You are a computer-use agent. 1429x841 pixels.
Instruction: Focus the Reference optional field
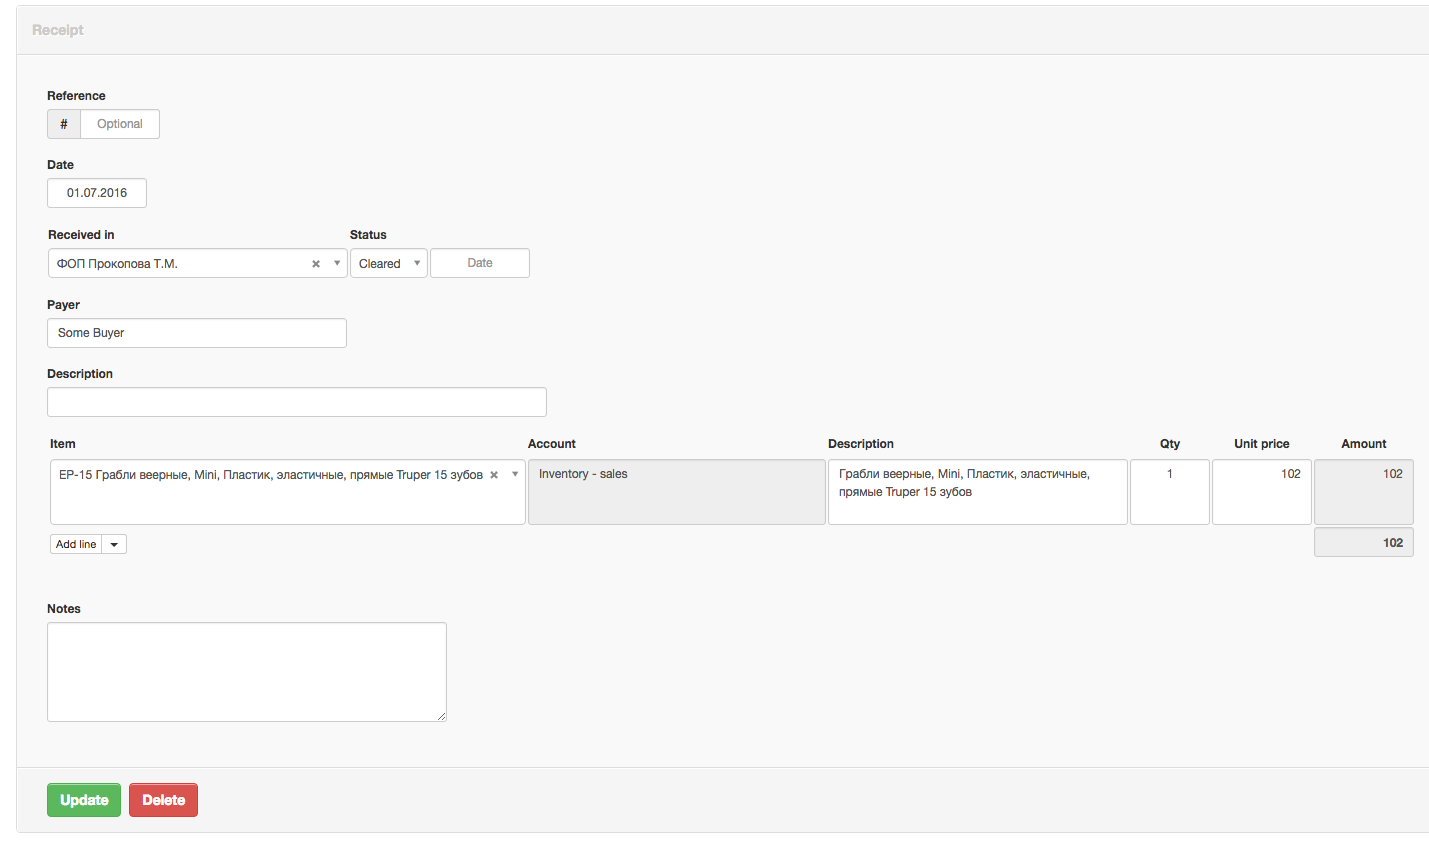120,124
